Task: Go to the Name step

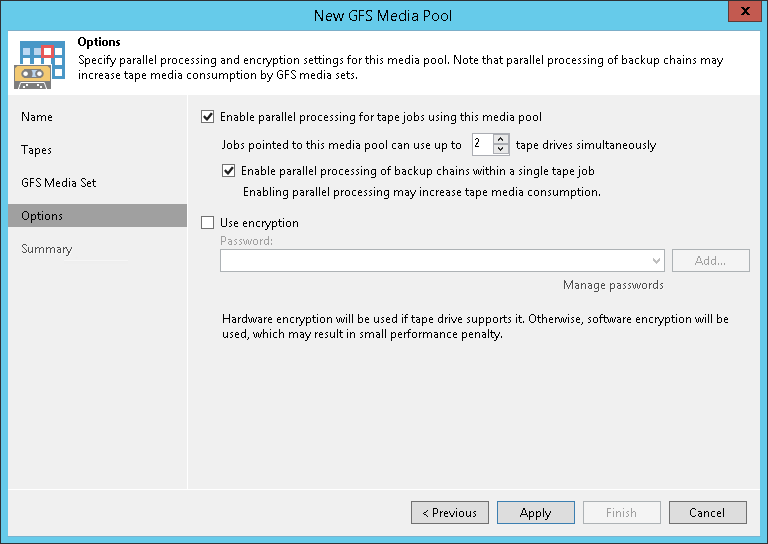Action: [37, 117]
